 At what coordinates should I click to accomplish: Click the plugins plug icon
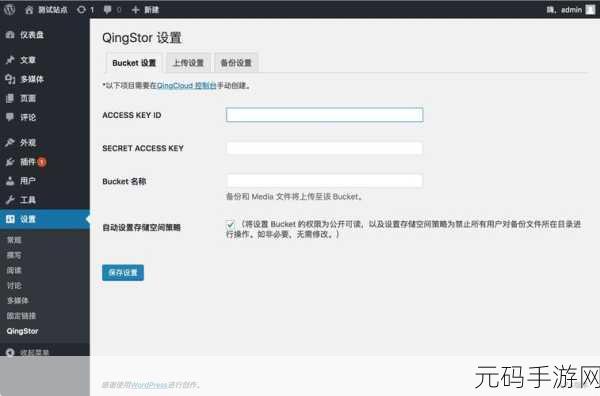10,162
